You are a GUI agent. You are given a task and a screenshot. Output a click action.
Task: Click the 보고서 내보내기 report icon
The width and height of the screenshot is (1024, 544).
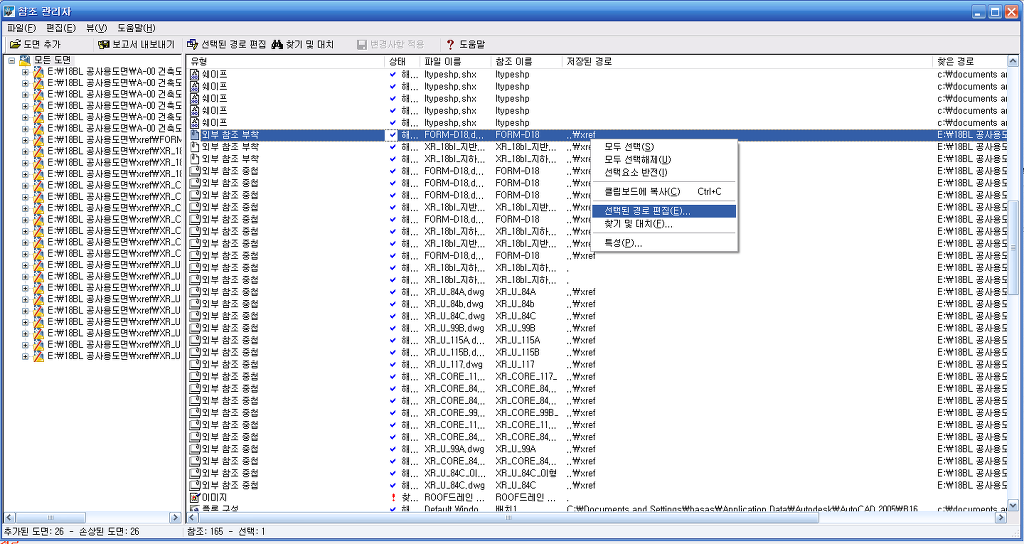click(x=103, y=44)
